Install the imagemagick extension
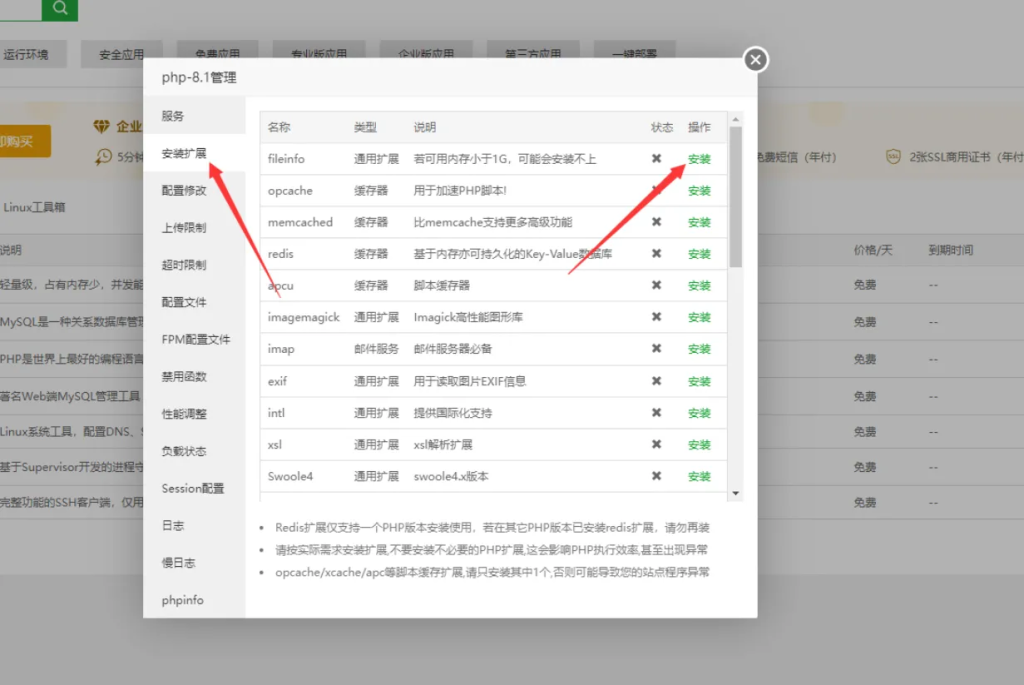 [x=698, y=317]
